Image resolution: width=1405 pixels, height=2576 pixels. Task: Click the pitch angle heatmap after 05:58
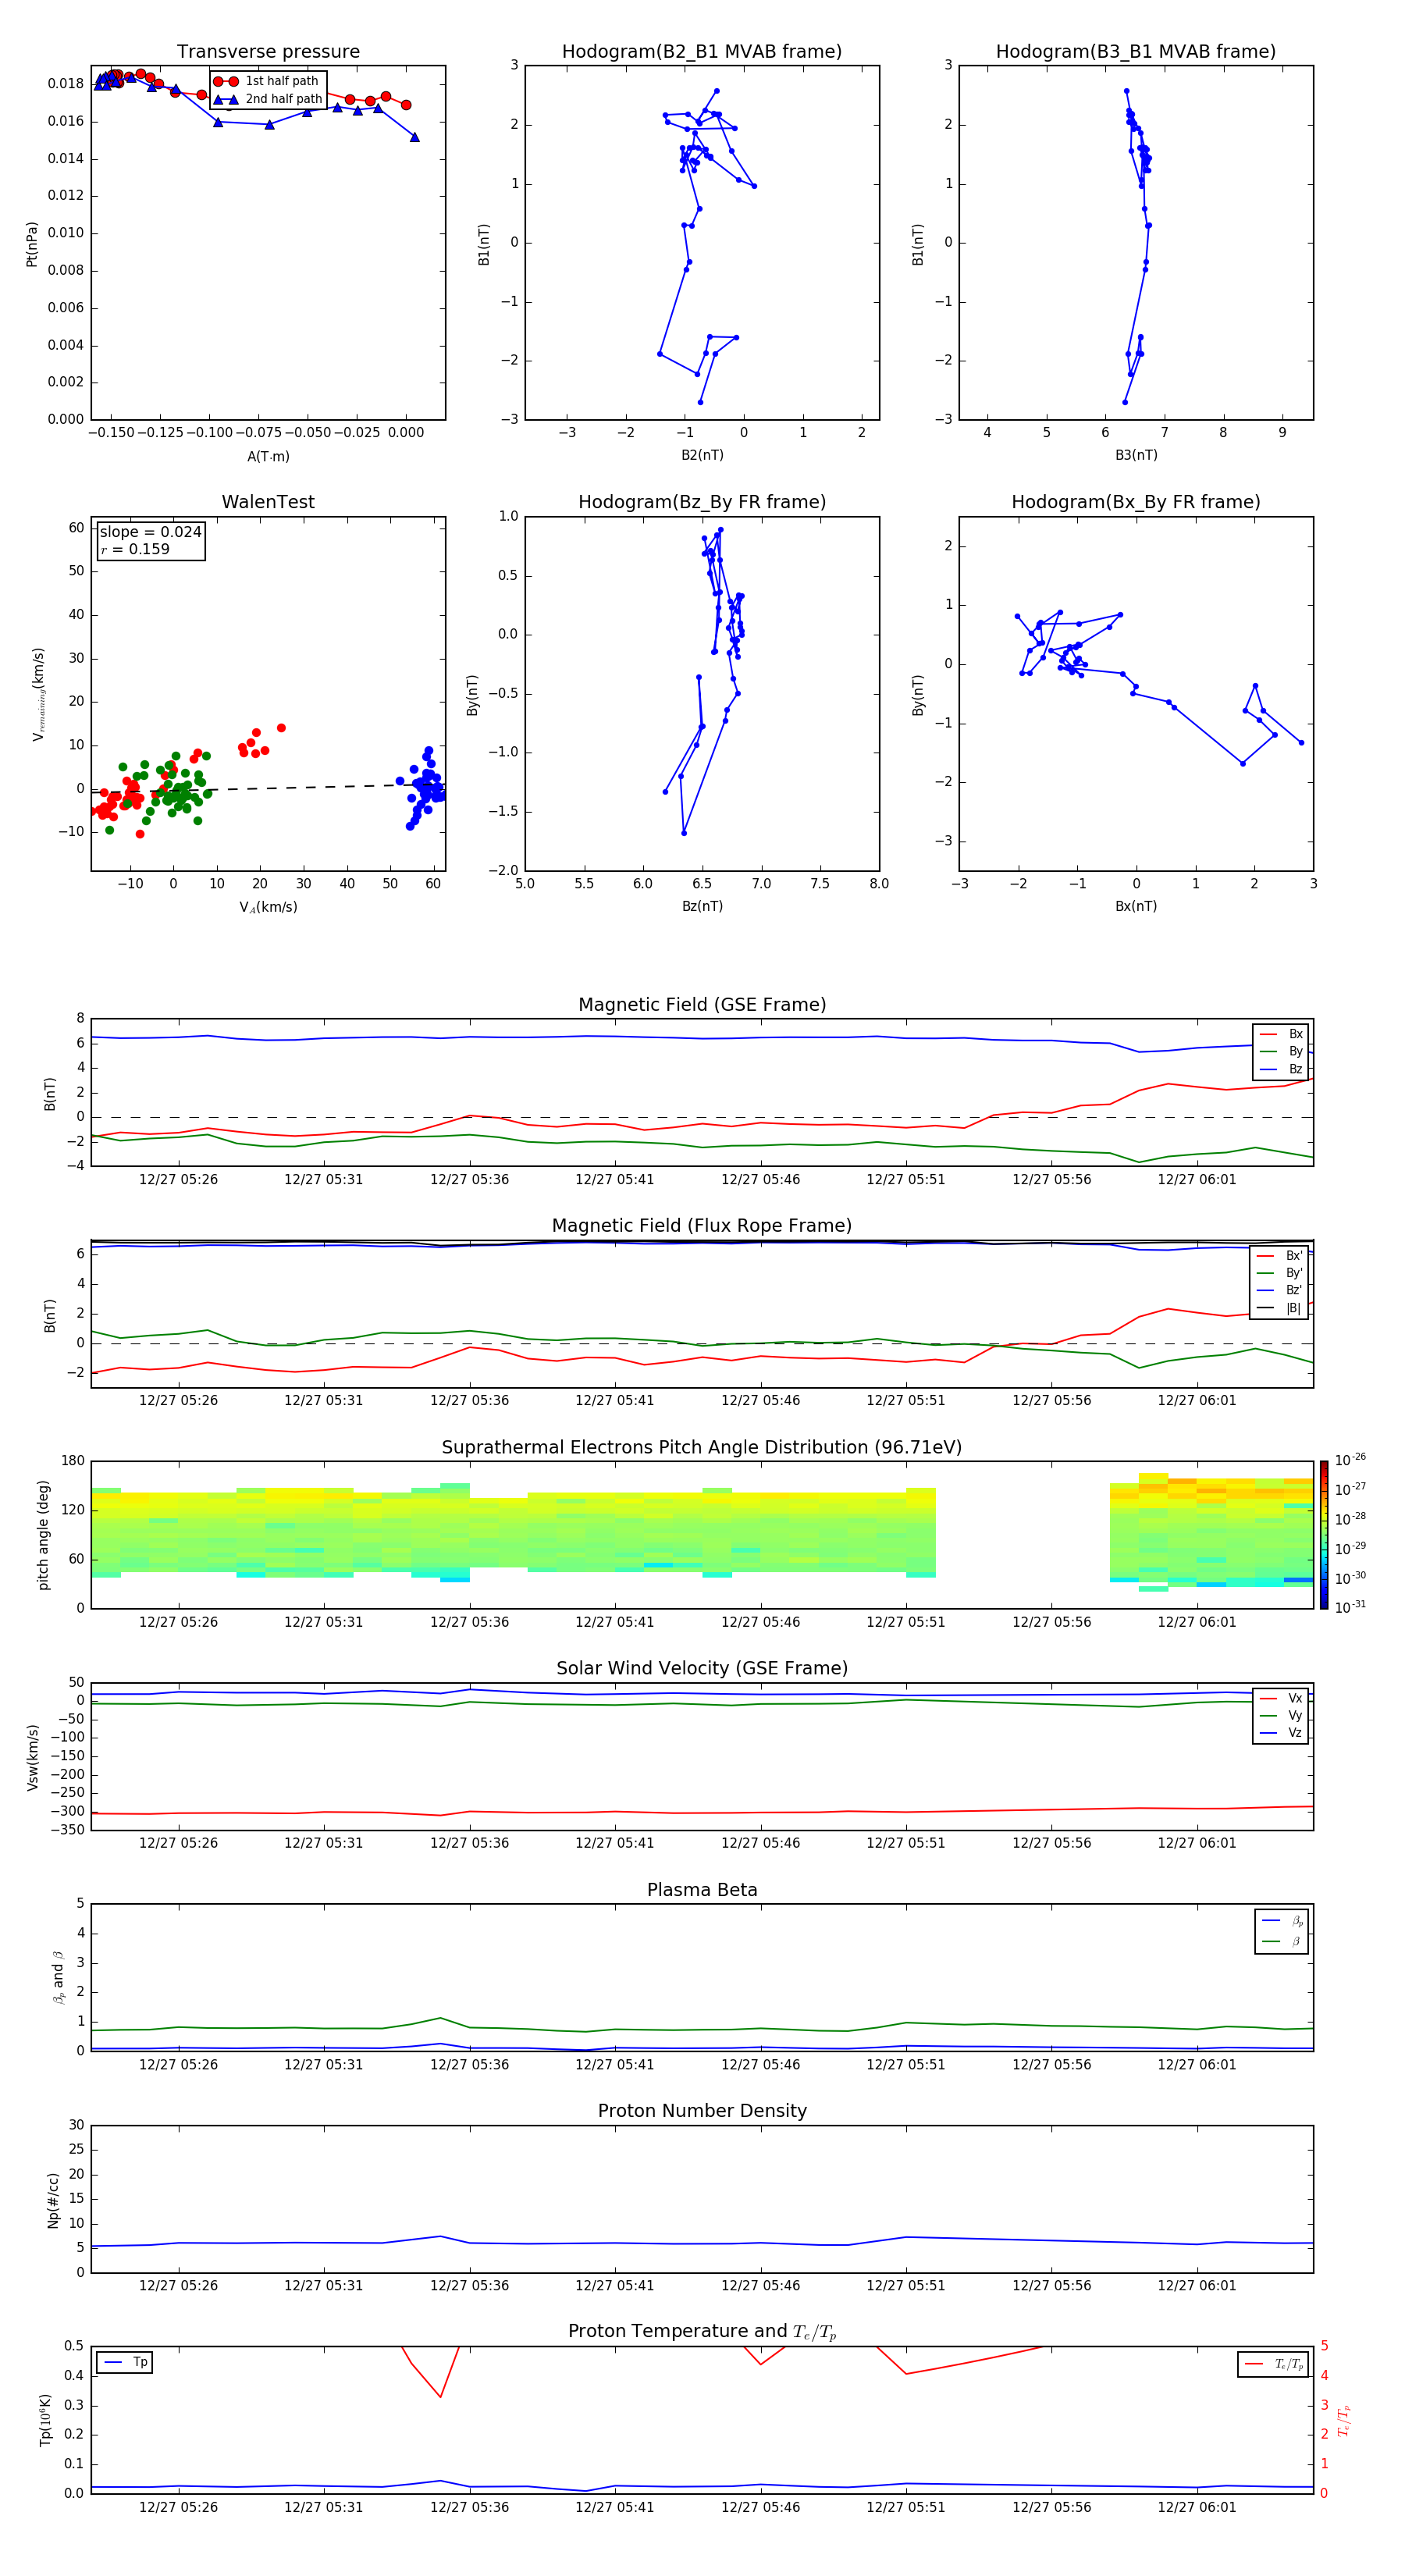click(1211, 1531)
